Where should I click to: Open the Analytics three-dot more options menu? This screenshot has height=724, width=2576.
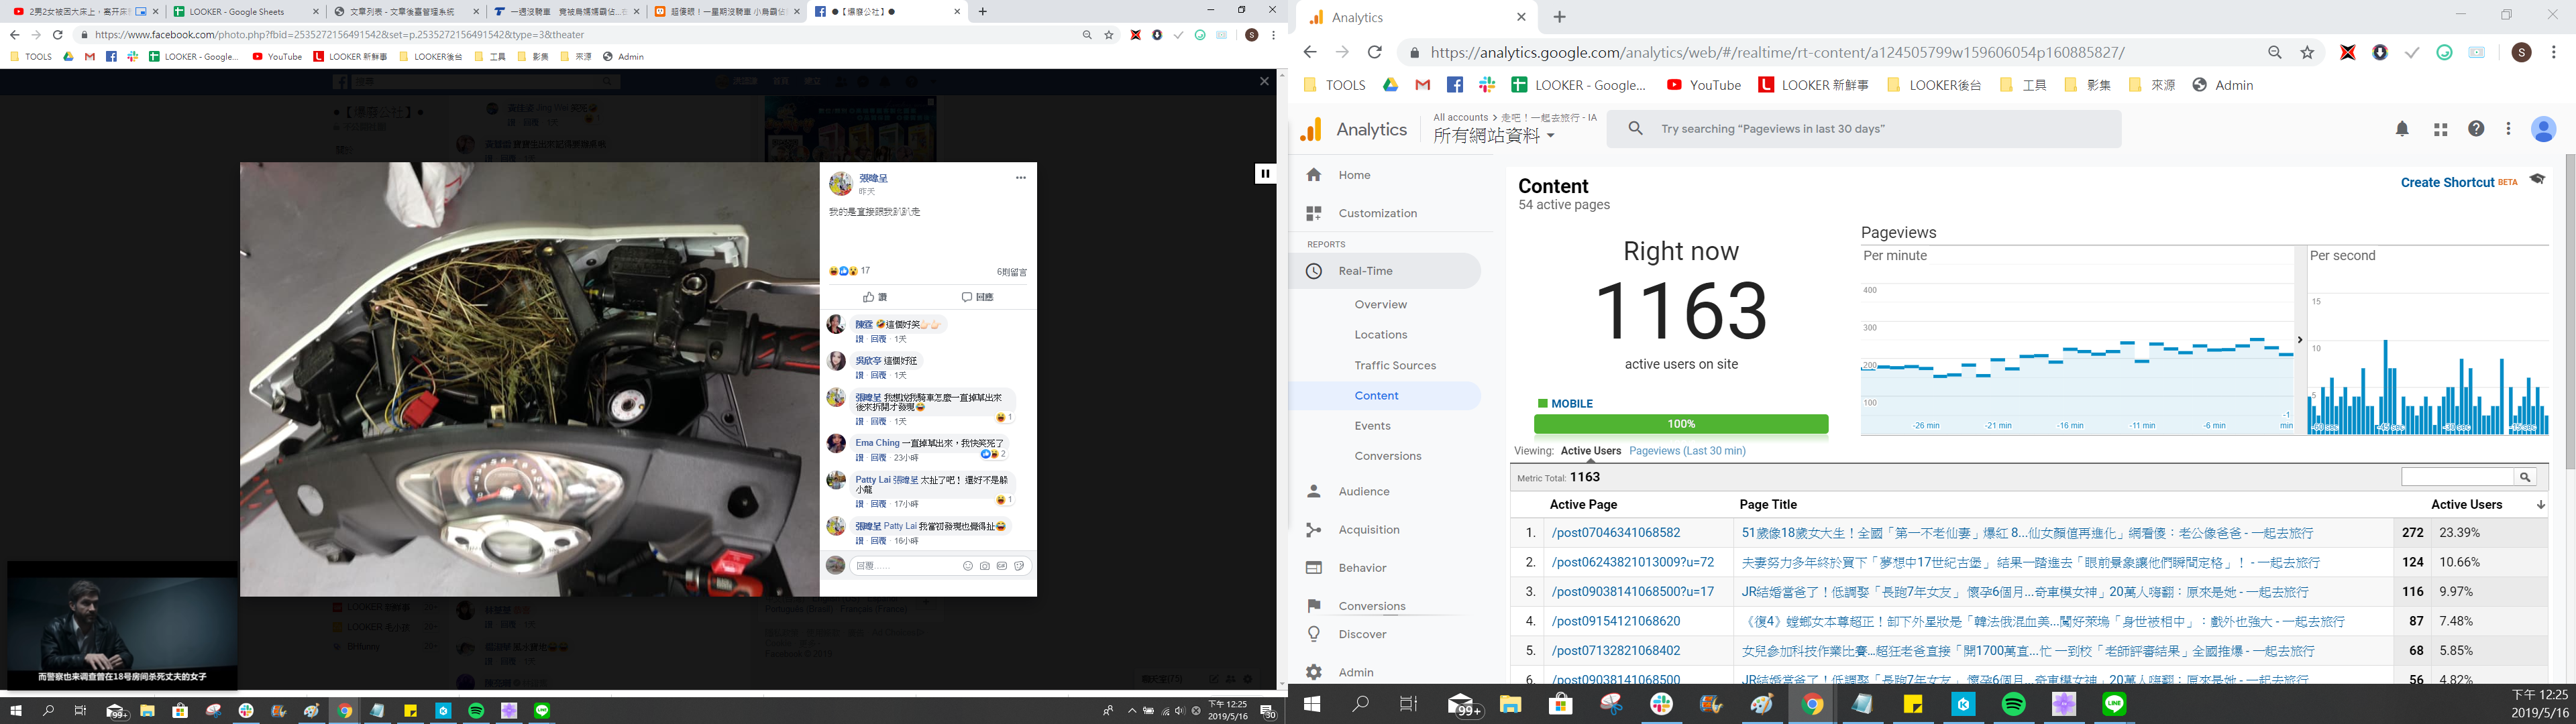click(2508, 128)
